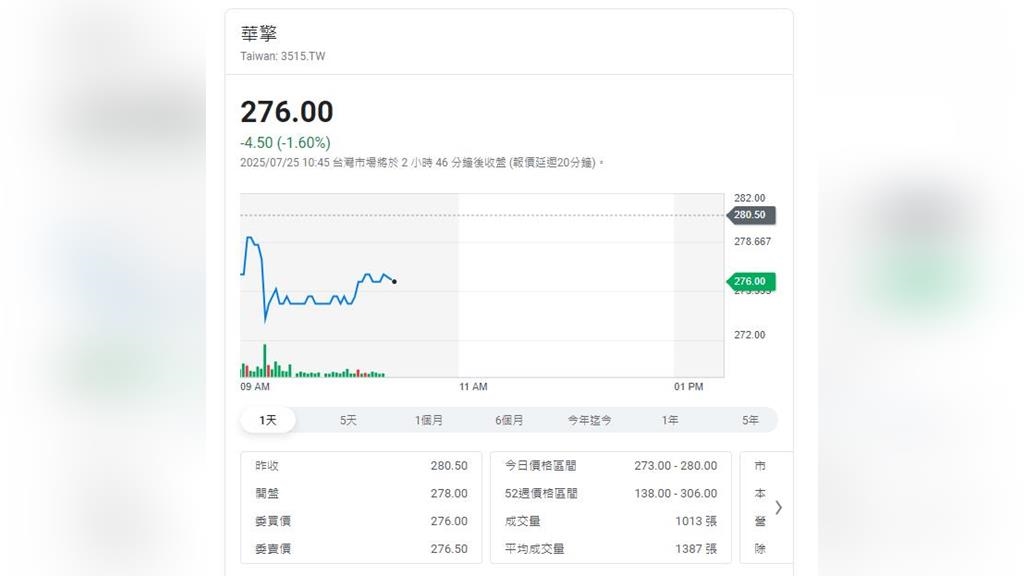This screenshot has height=576, width=1024.
Task: Select the 1天 time range tab
Action: (x=268, y=420)
